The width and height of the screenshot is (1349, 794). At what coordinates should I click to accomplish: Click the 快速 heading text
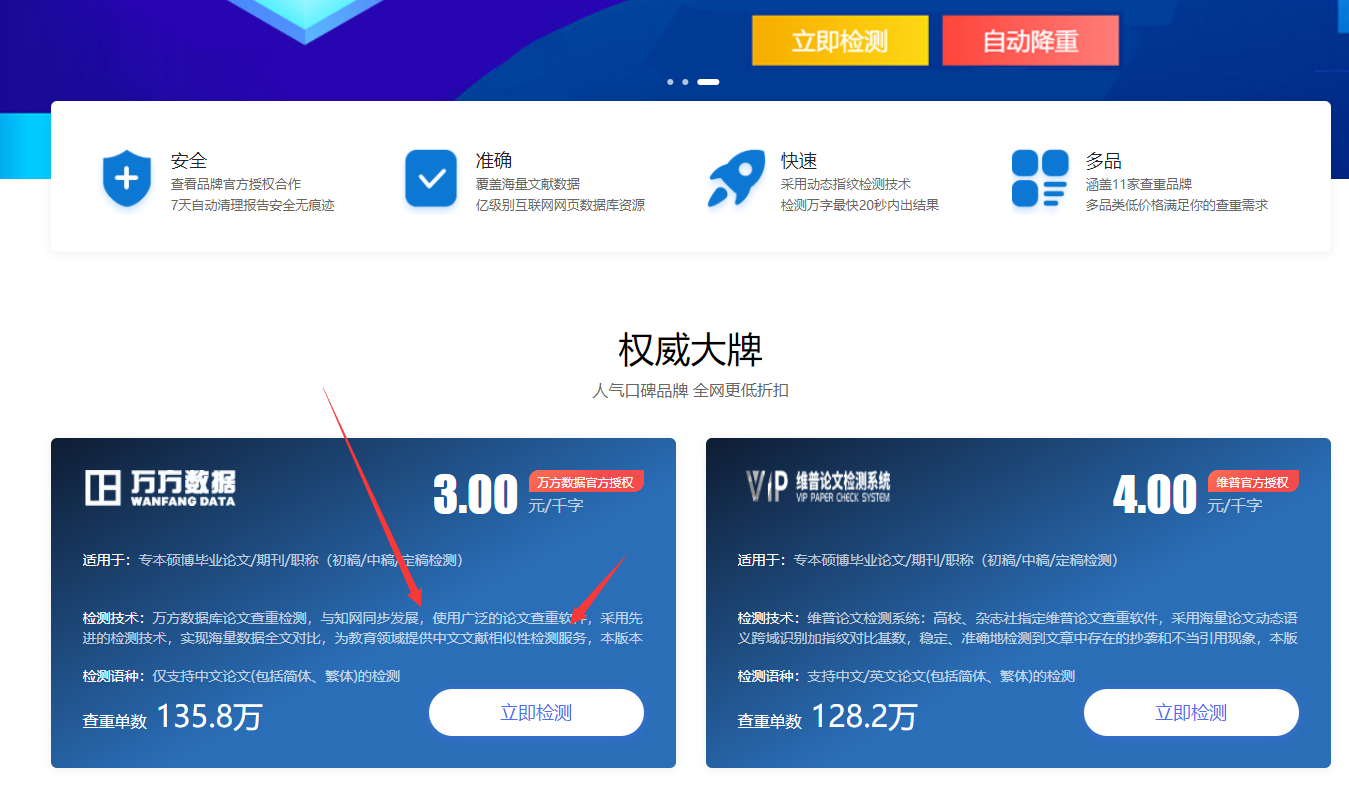[799, 161]
